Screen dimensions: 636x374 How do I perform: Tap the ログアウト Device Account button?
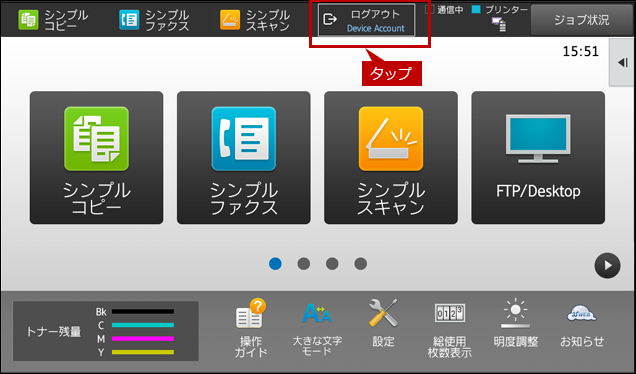(x=367, y=20)
